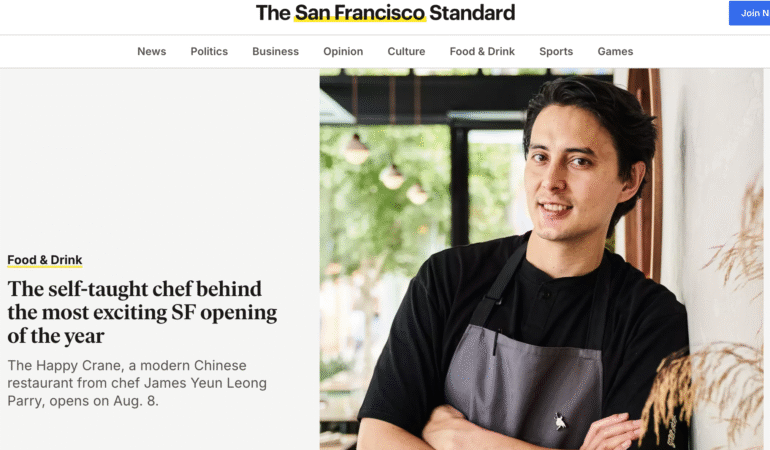This screenshot has height=450, width=770.
Task: Click the chef's face in the photo
Action: [570, 172]
